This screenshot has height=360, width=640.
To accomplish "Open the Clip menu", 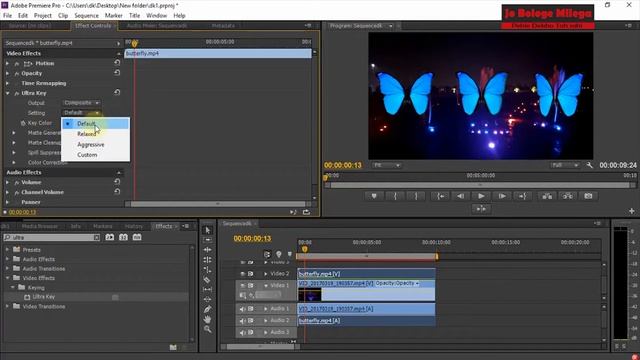I will point(63,16).
